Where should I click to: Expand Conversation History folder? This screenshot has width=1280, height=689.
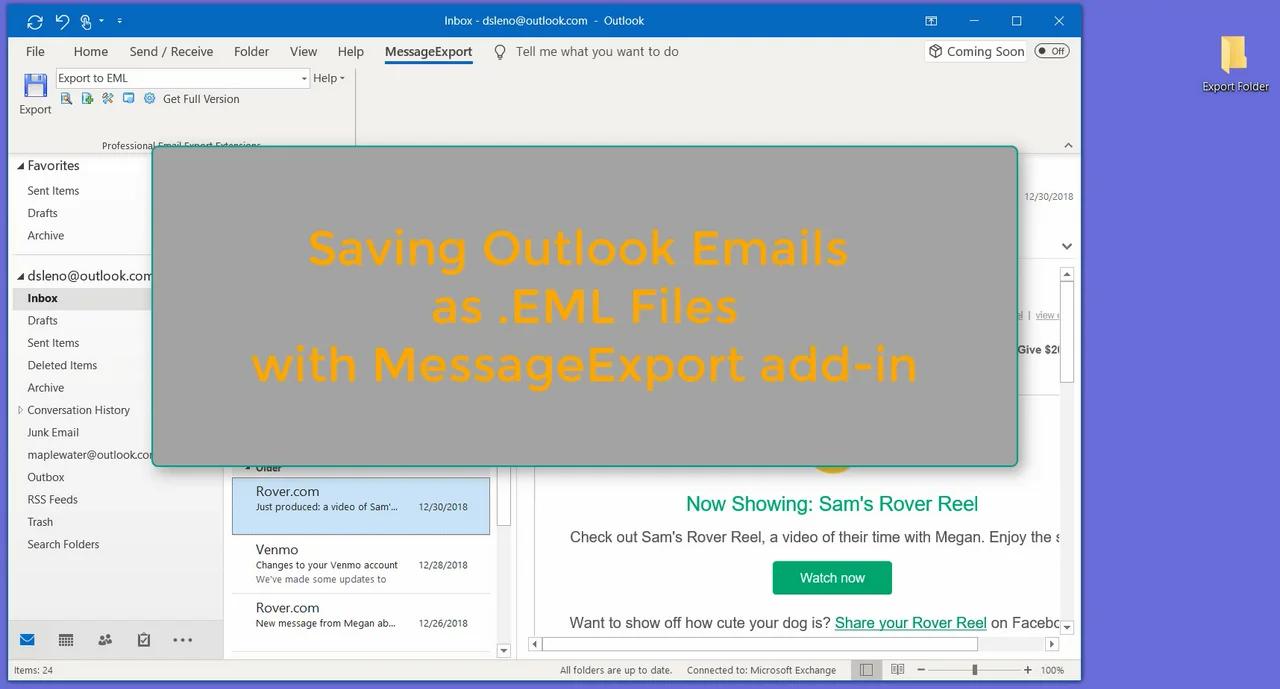[x=20, y=410]
